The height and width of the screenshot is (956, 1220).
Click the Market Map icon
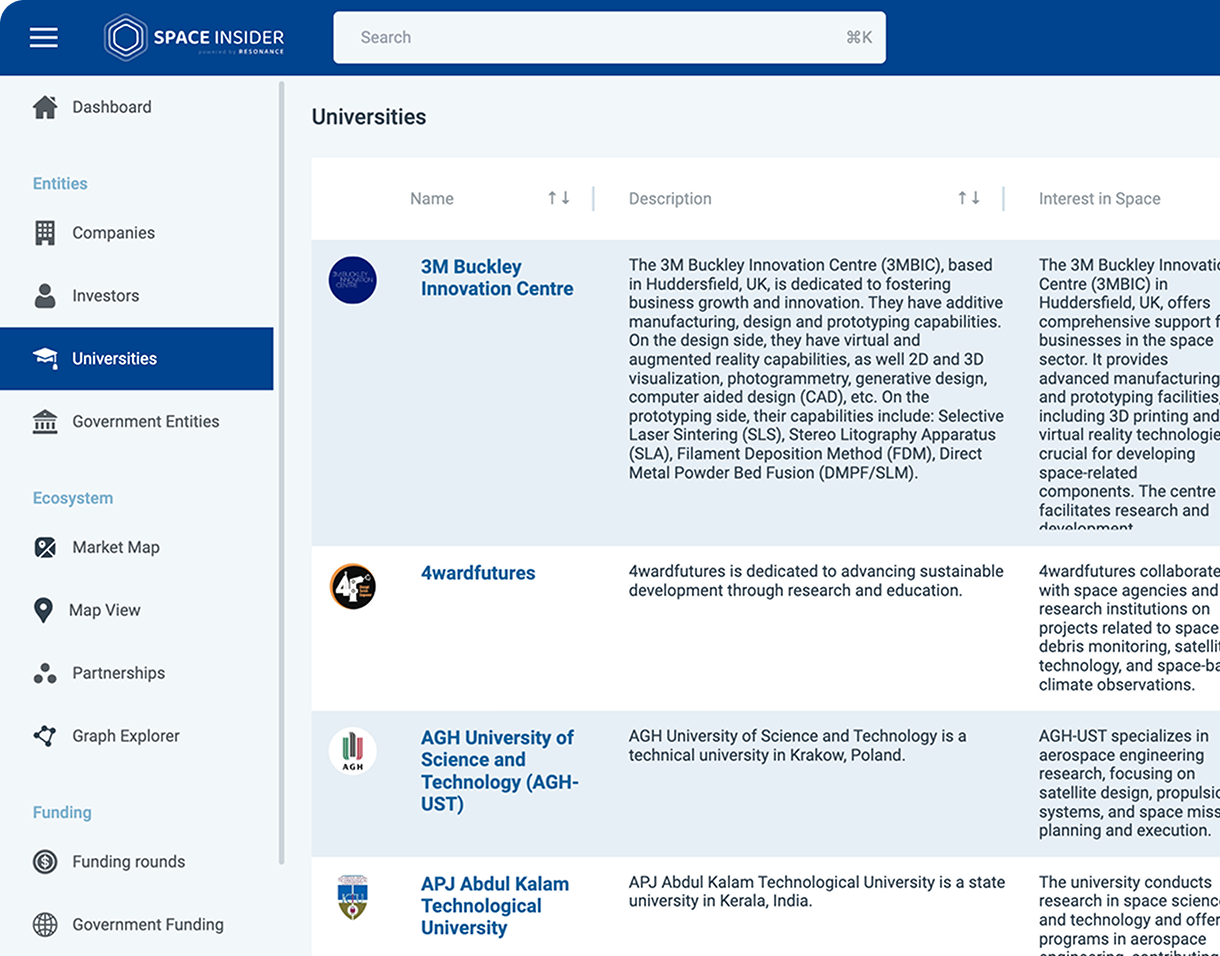click(45, 548)
